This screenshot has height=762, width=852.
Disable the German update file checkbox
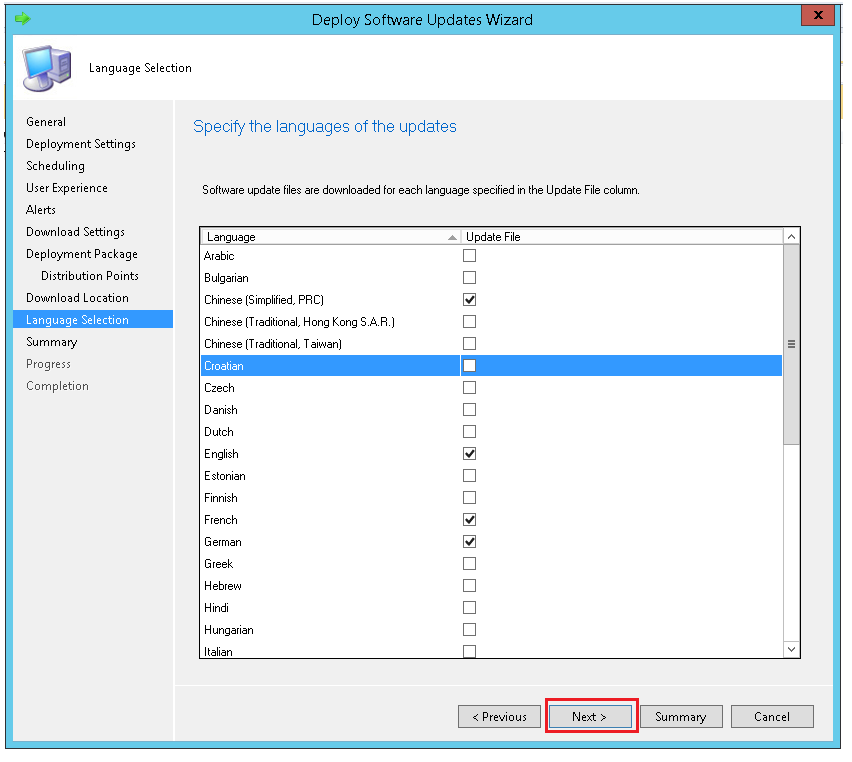pos(469,541)
